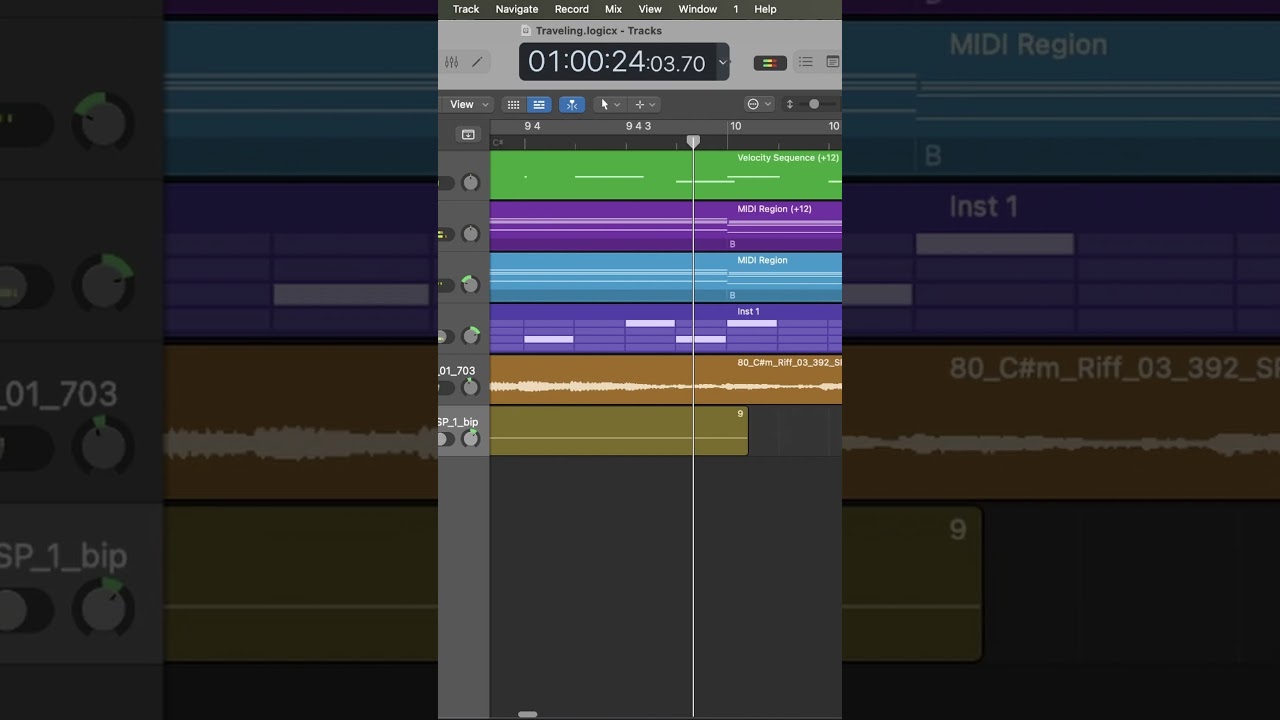The height and width of the screenshot is (720, 1280).
Task: Select the highlighted list view button
Action: 539,104
